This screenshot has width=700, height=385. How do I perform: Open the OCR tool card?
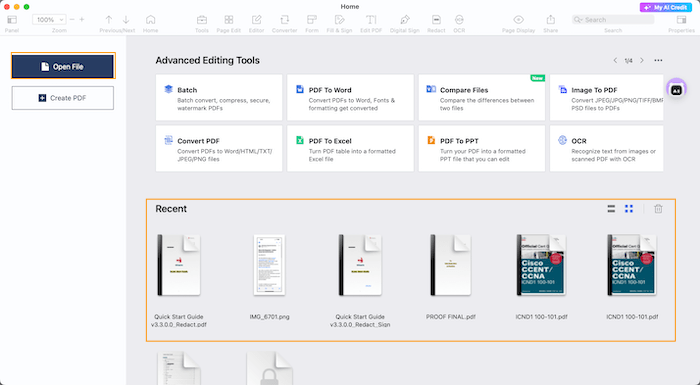pyautogui.click(x=607, y=148)
